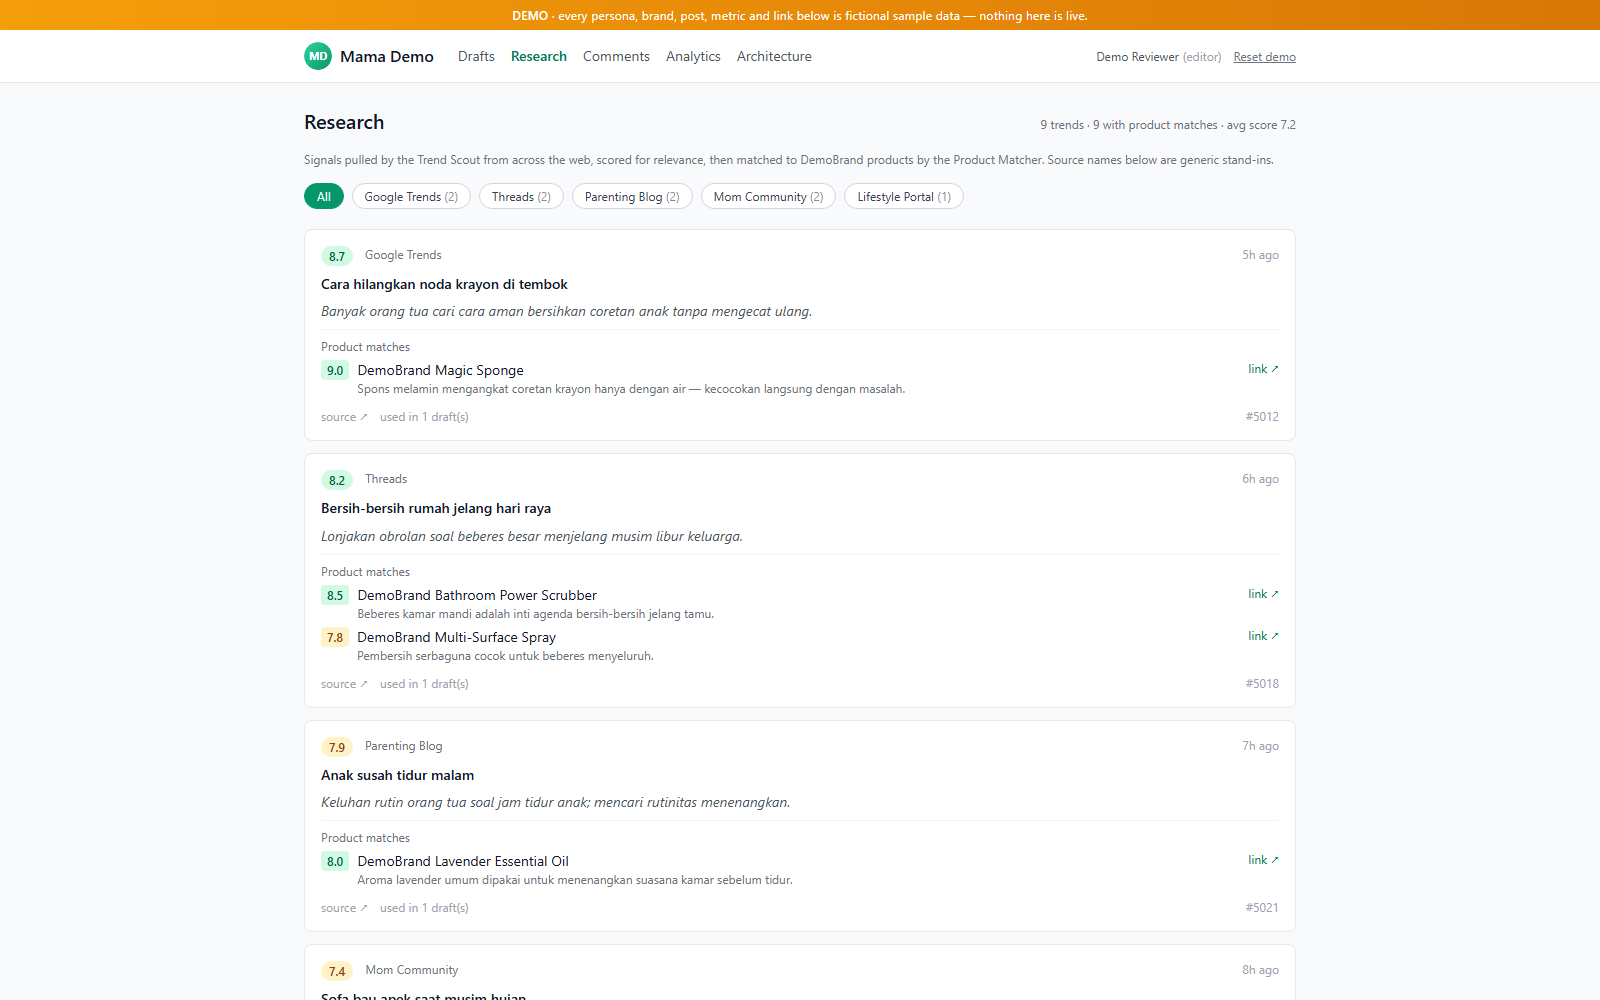The width and height of the screenshot is (1600, 1000).
Task: Filter by Lifestyle Portal (1)
Action: click(904, 197)
